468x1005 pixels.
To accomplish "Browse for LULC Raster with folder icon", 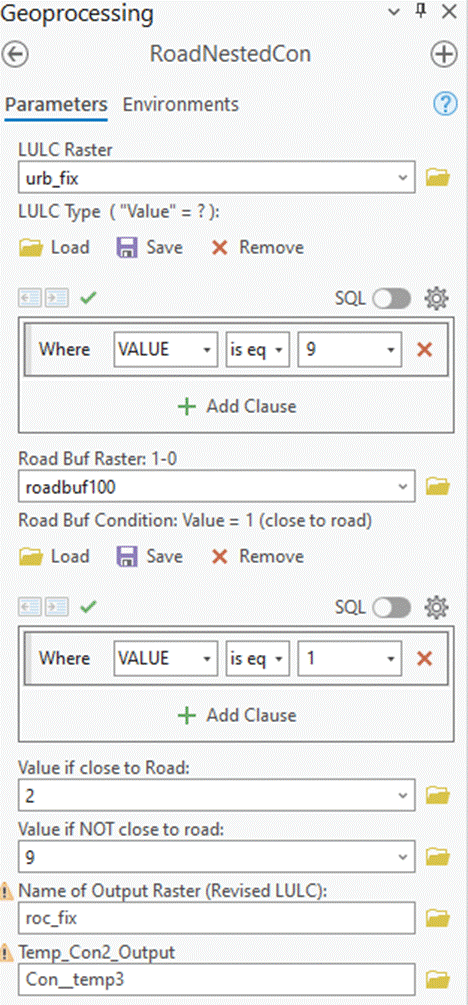I will (x=439, y=178).
